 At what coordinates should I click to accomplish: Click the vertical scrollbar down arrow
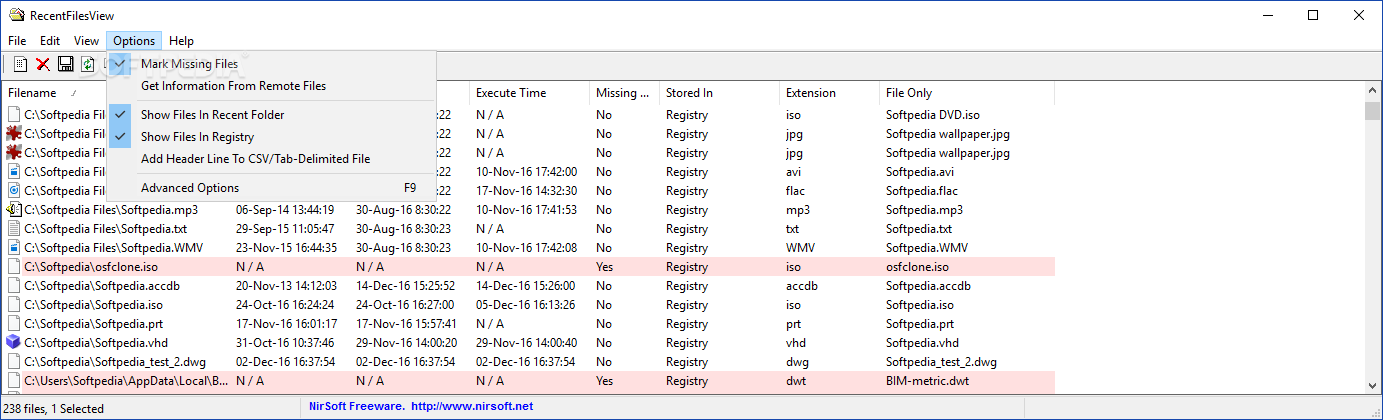[1372, 385]
